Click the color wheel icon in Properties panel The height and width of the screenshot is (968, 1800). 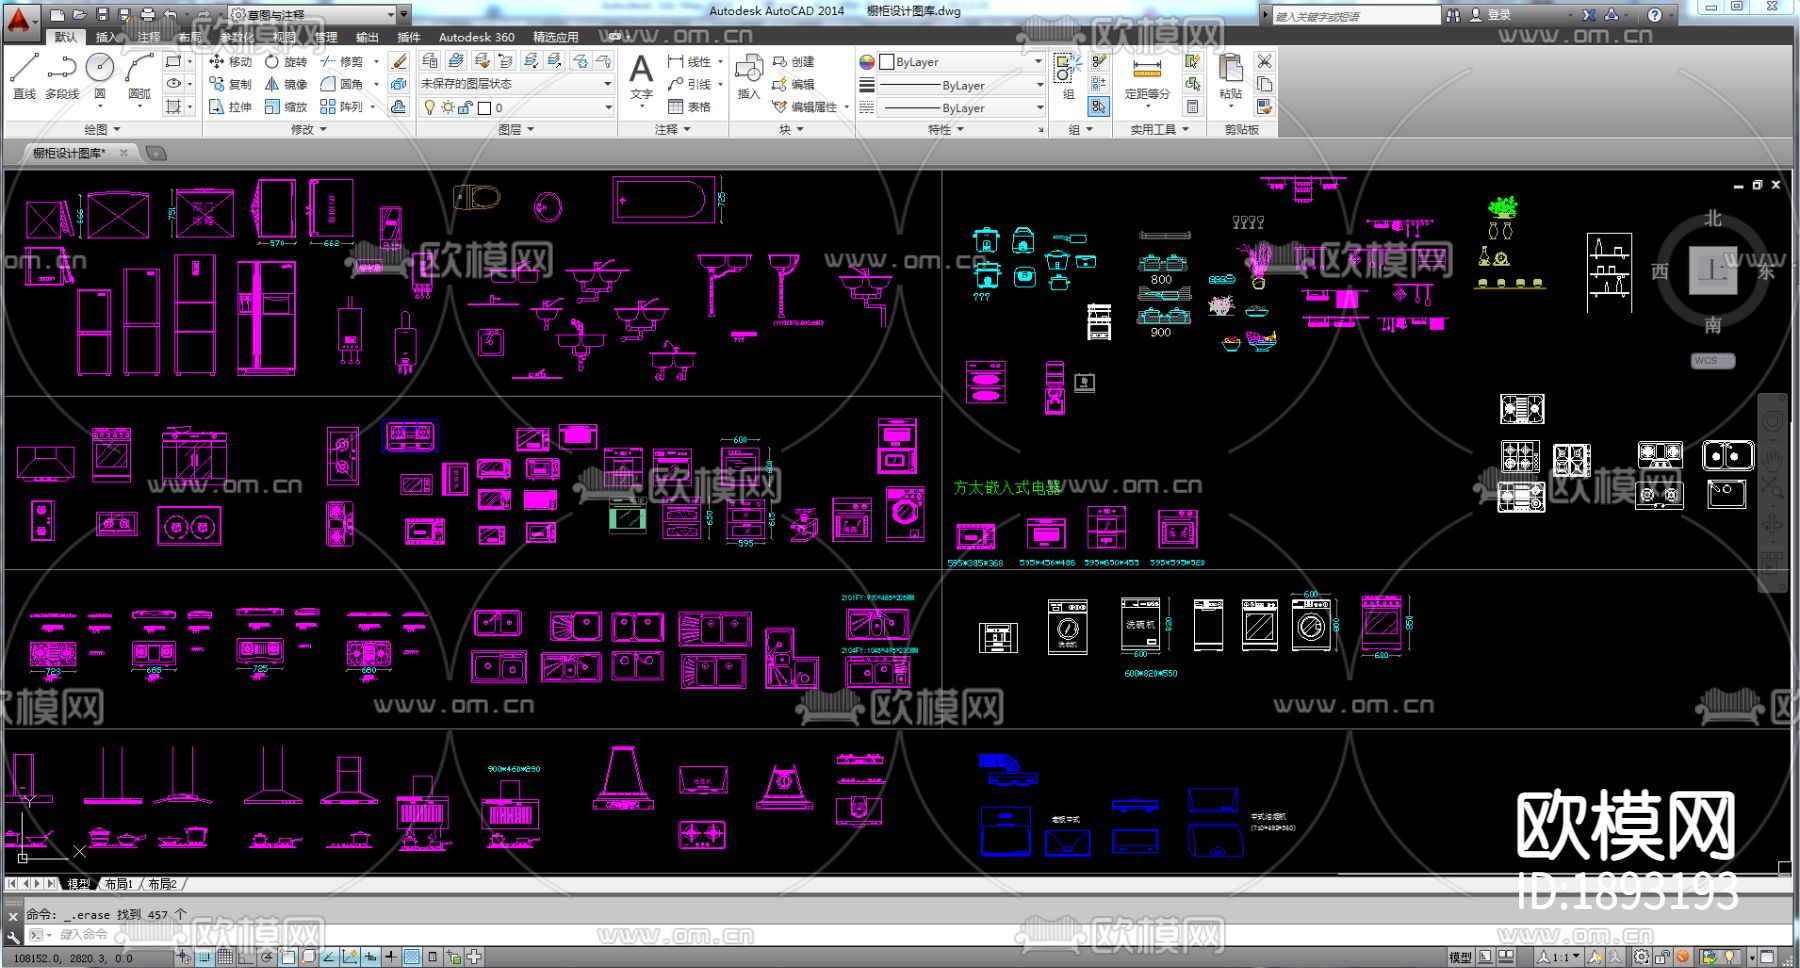pyautogui.click(x=867, y=62)
